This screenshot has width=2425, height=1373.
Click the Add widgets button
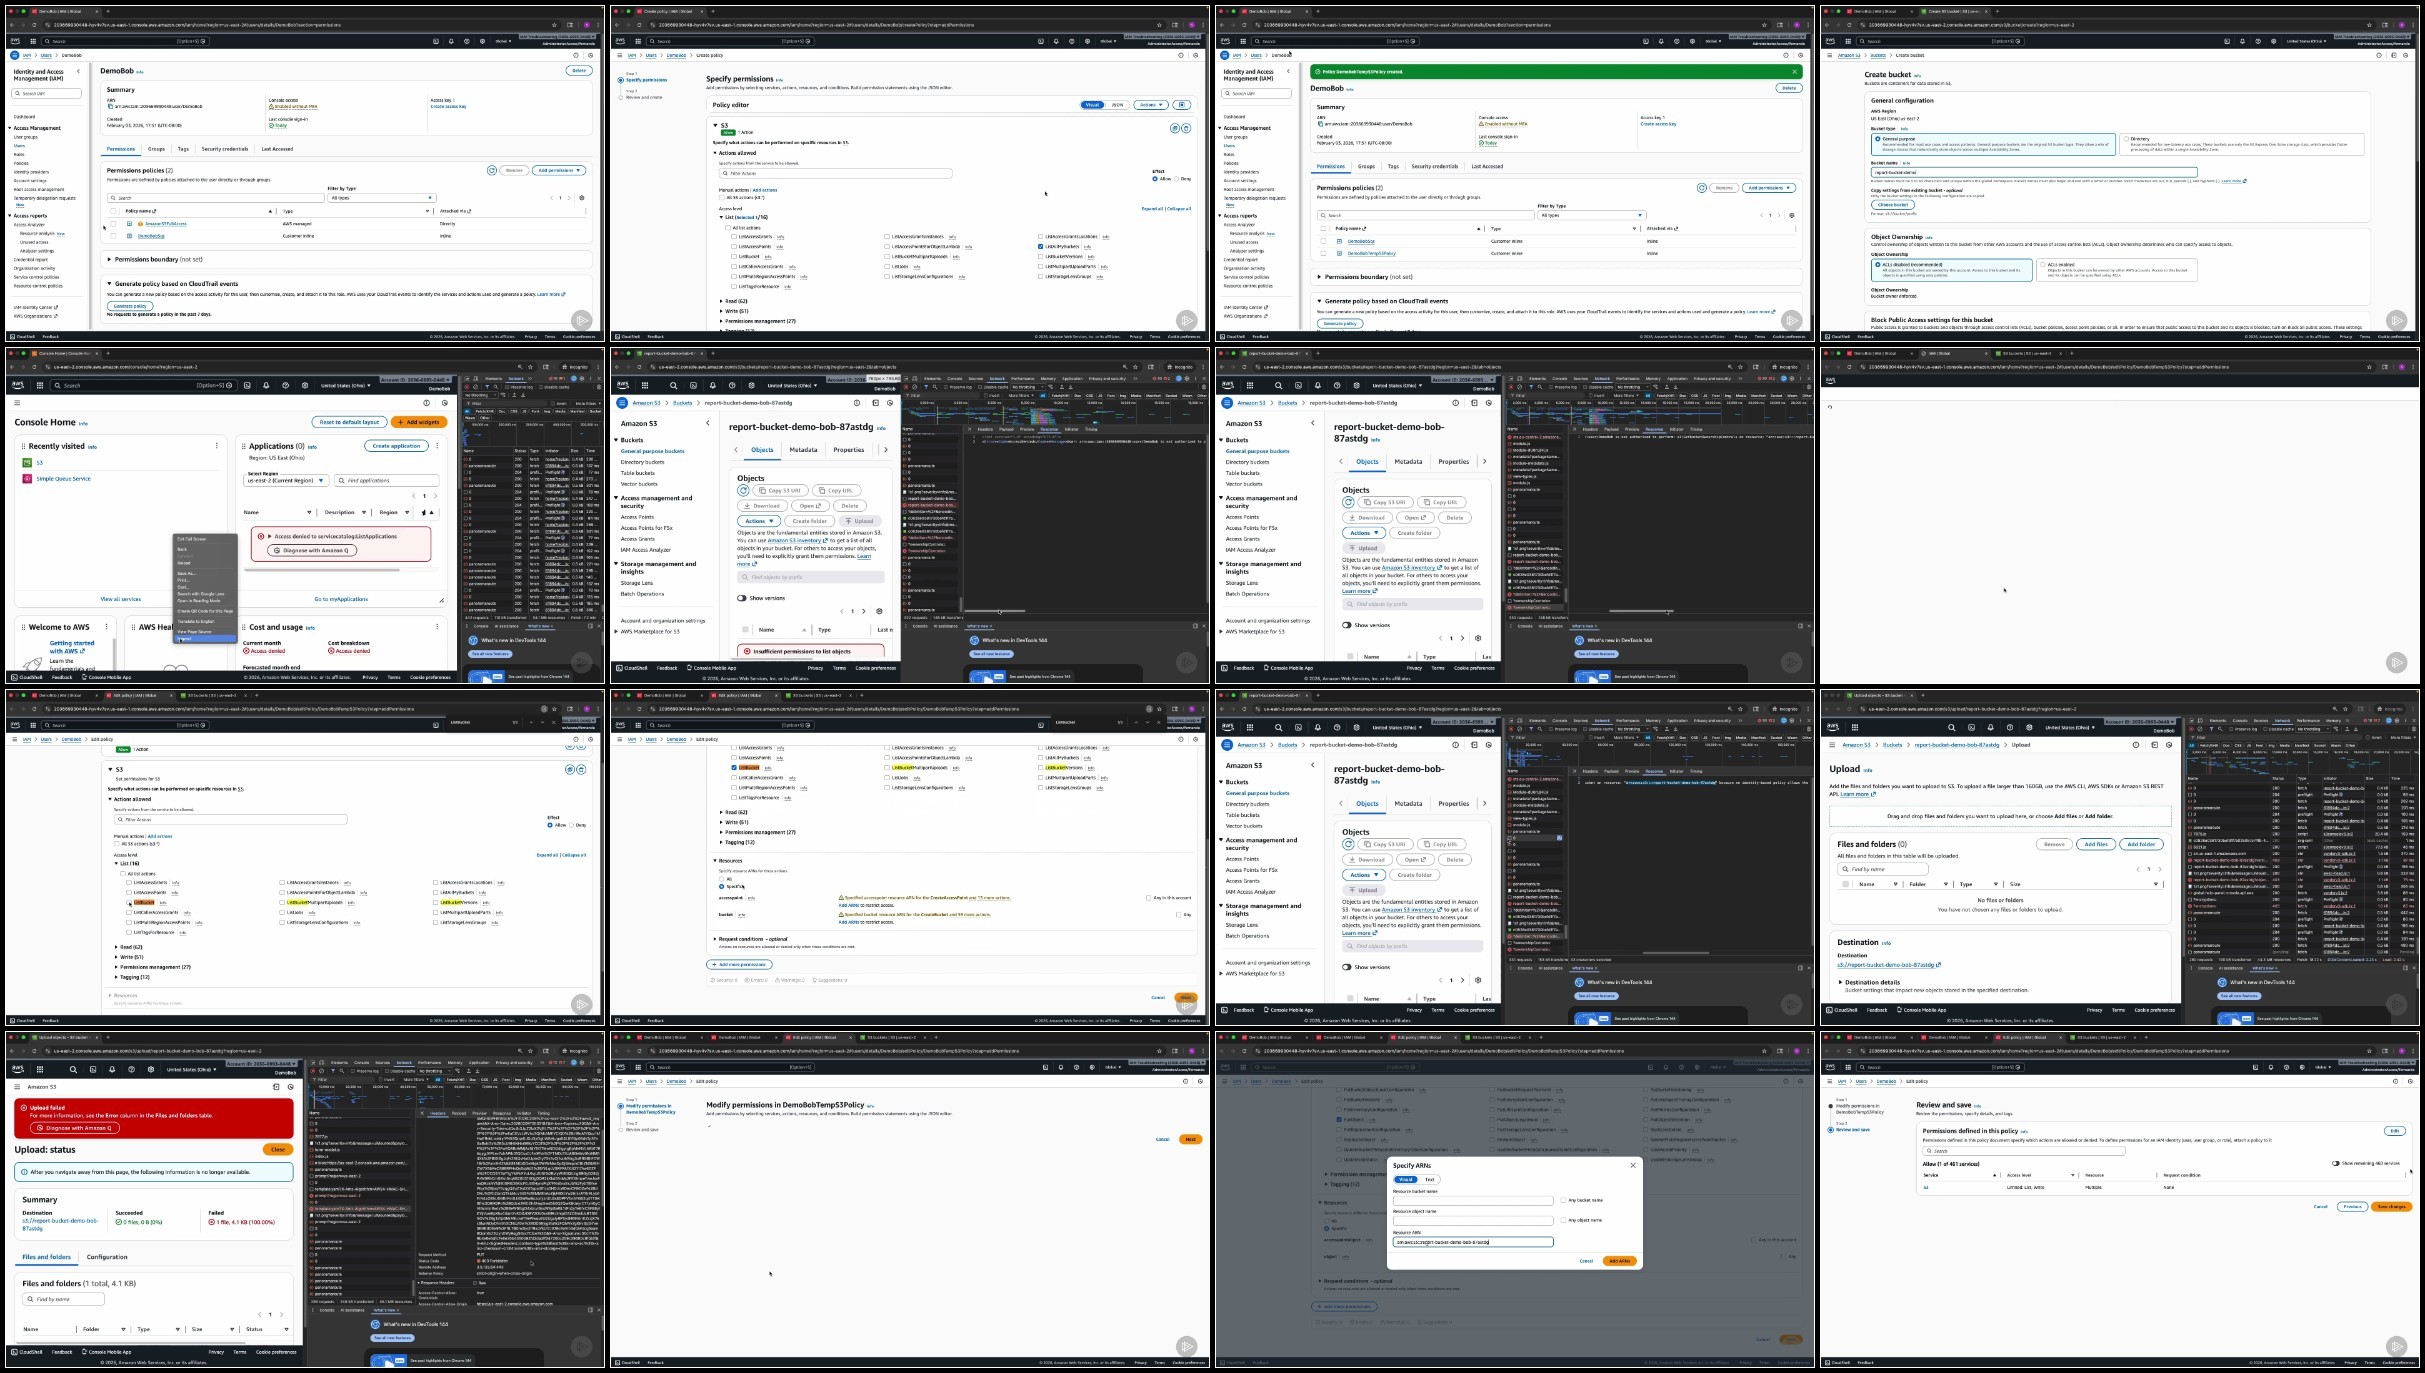(x=419, y=422)
